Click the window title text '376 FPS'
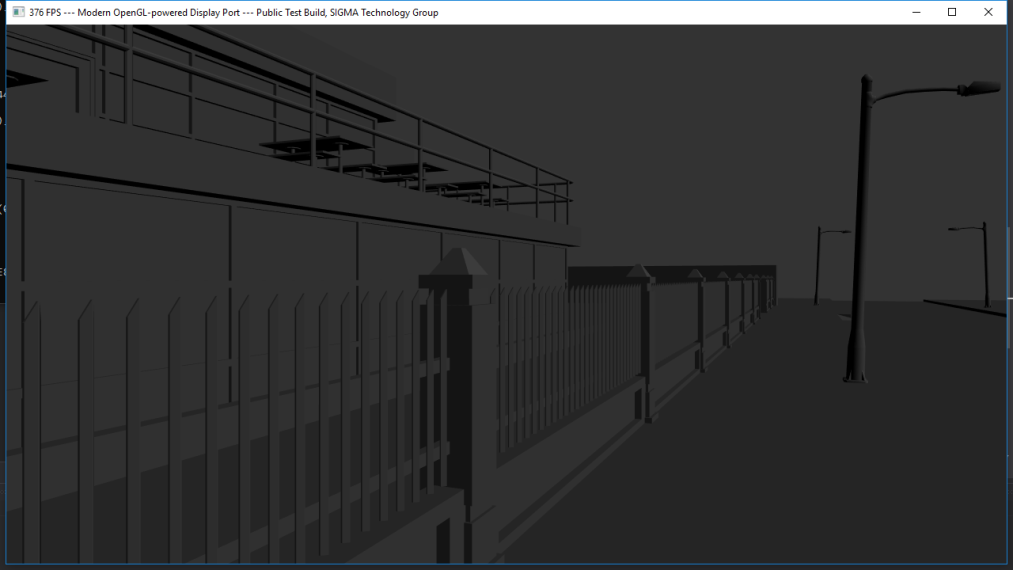 coord(45,12)
